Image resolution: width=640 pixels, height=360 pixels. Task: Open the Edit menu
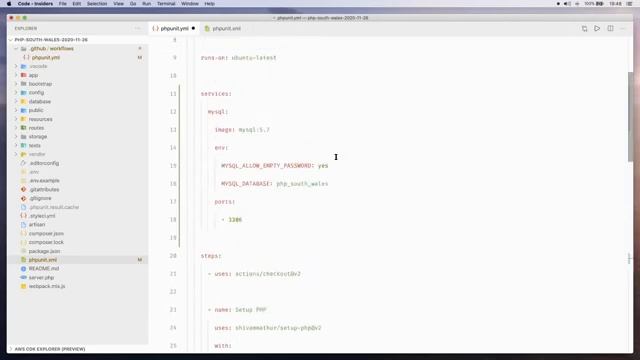pos(77,4)
